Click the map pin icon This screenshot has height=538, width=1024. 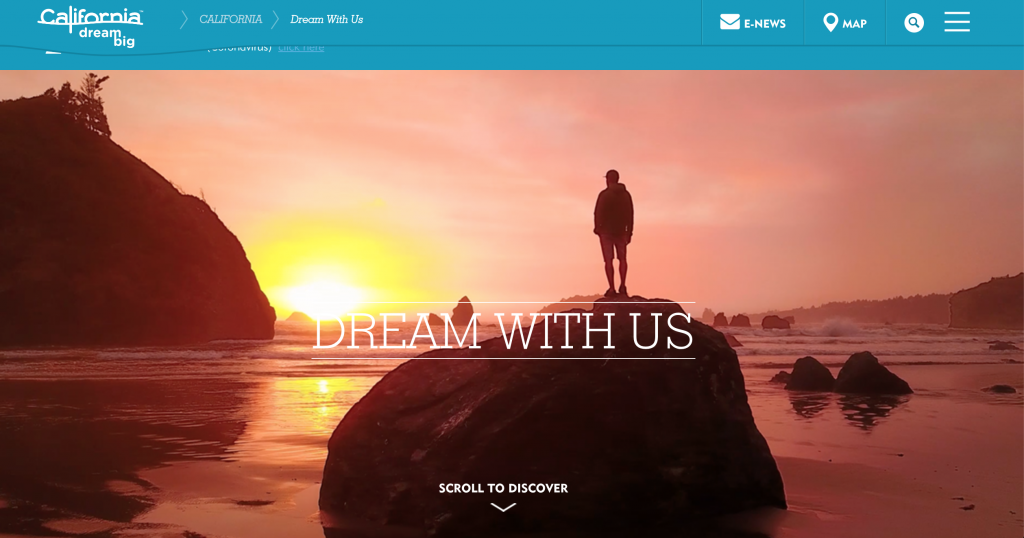coord(830,22)
